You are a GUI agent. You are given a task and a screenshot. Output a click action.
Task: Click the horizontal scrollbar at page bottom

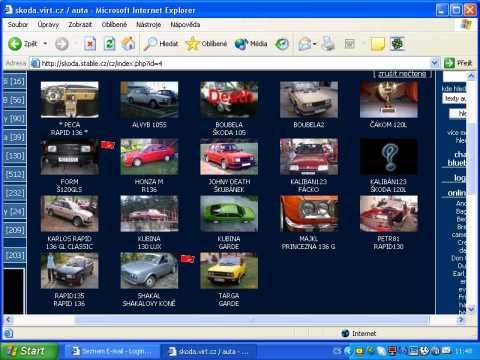(234, 320)
